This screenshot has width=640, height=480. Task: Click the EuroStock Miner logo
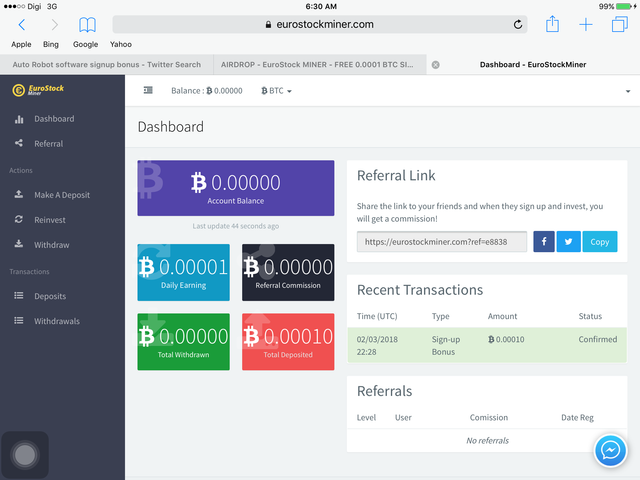(38, 90)
